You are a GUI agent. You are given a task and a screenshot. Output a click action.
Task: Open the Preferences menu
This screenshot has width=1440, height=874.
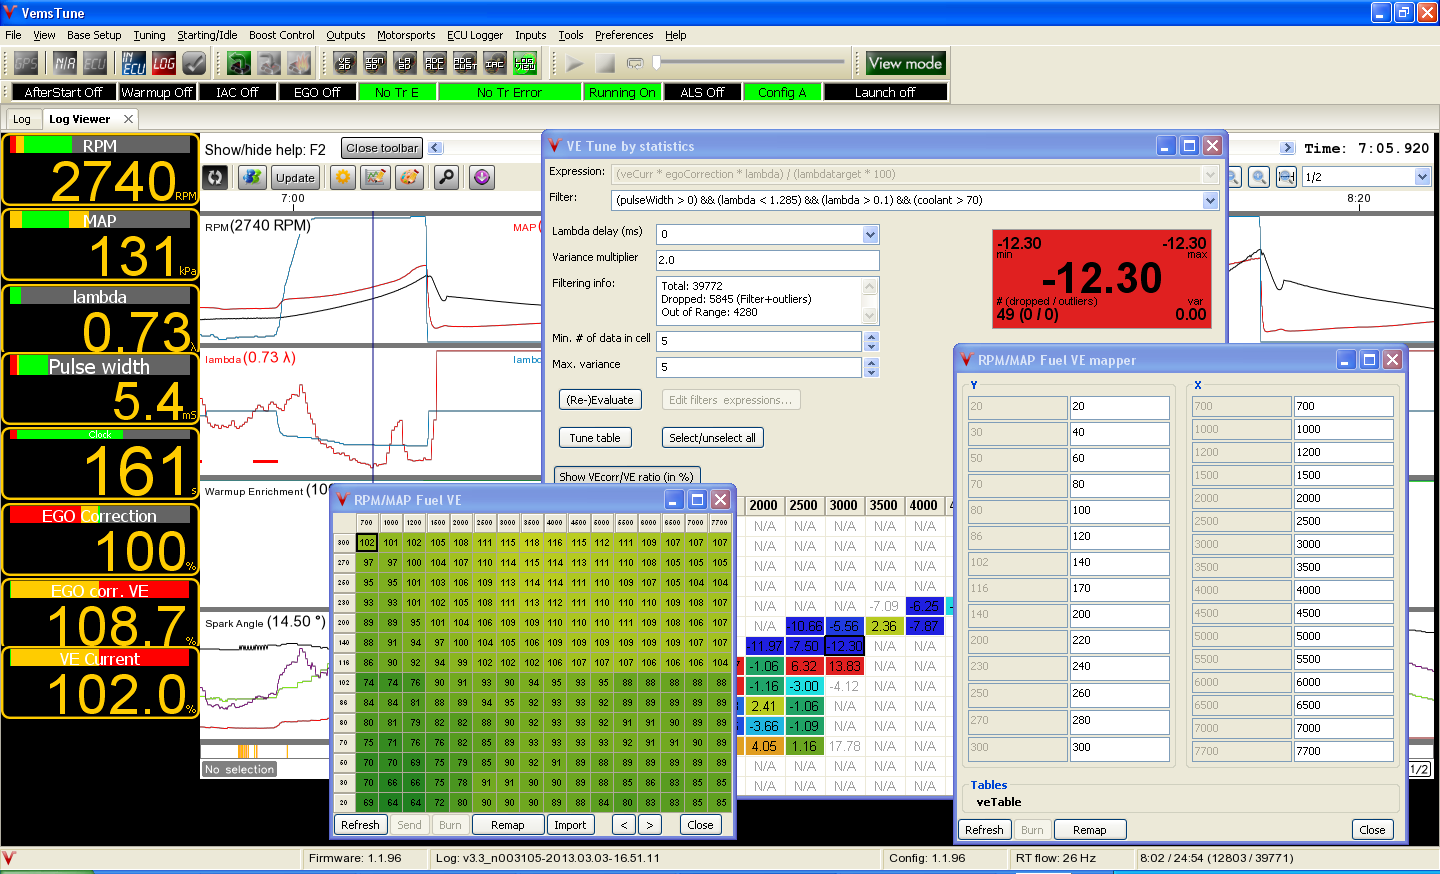[624, 35]
